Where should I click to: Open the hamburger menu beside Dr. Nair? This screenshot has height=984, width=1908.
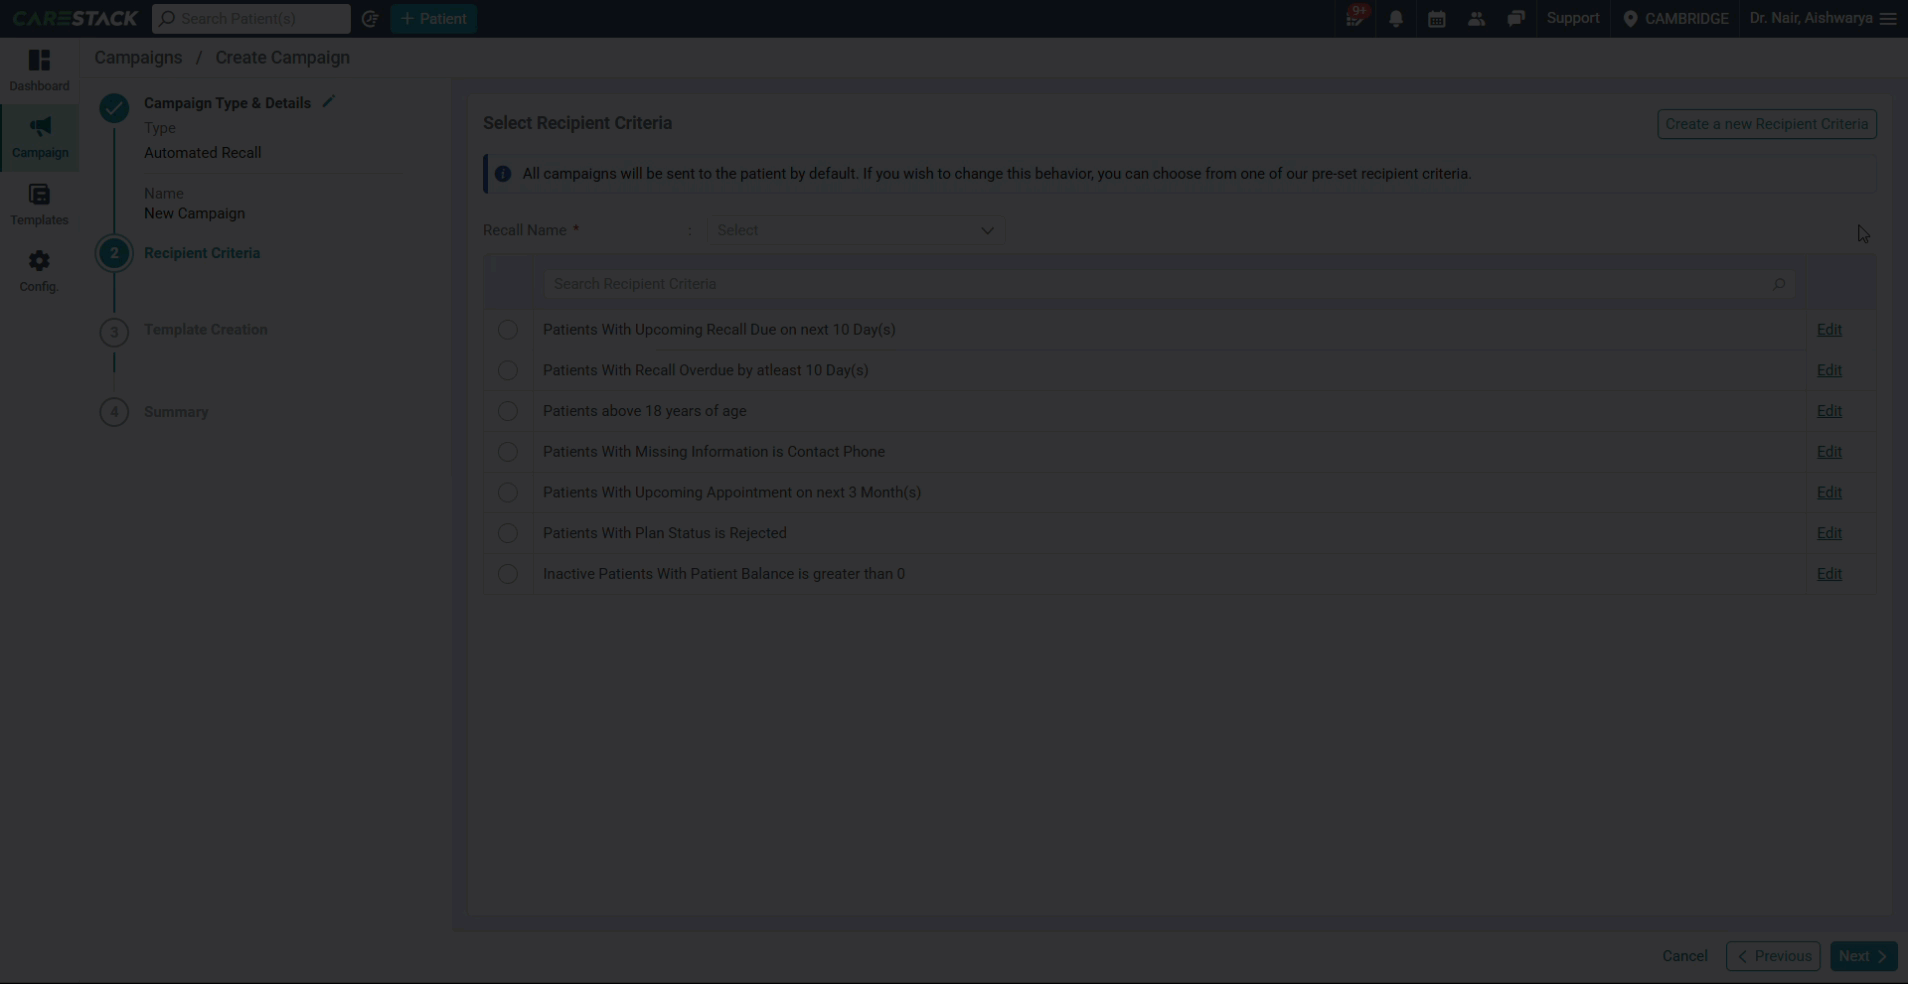point(1888,18)
